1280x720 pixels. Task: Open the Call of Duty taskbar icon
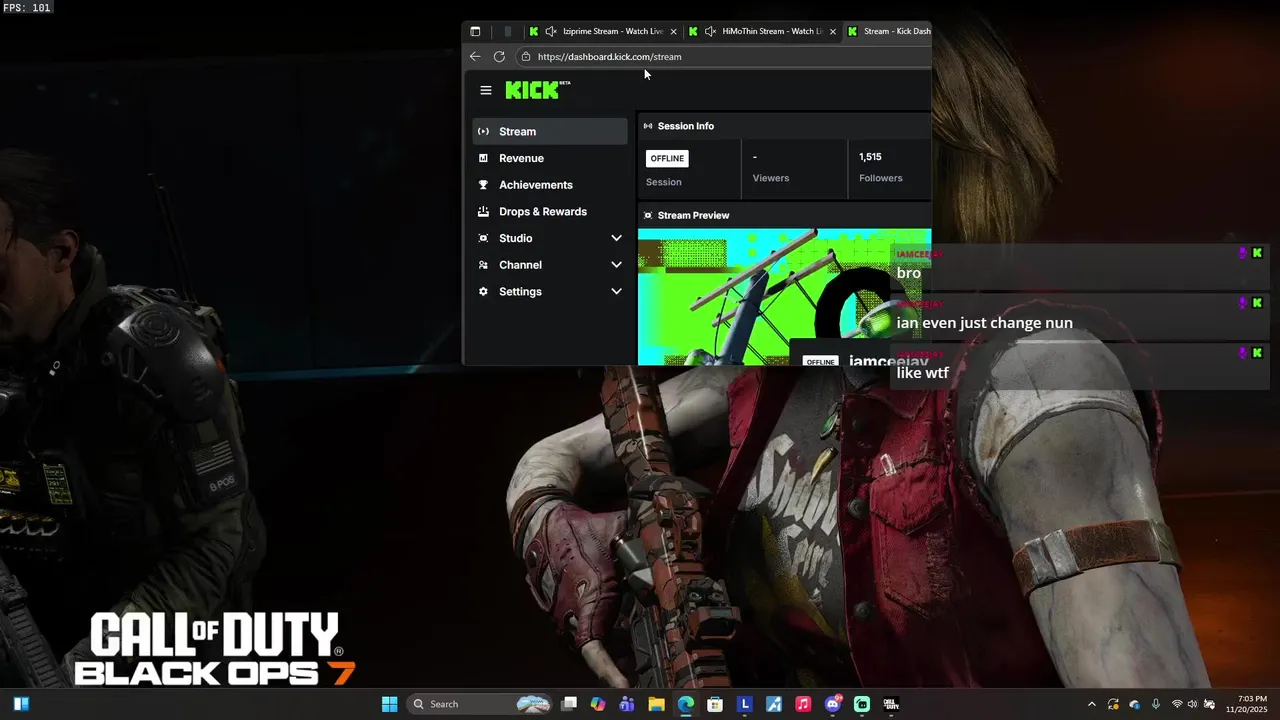click(x=891, y=704)
